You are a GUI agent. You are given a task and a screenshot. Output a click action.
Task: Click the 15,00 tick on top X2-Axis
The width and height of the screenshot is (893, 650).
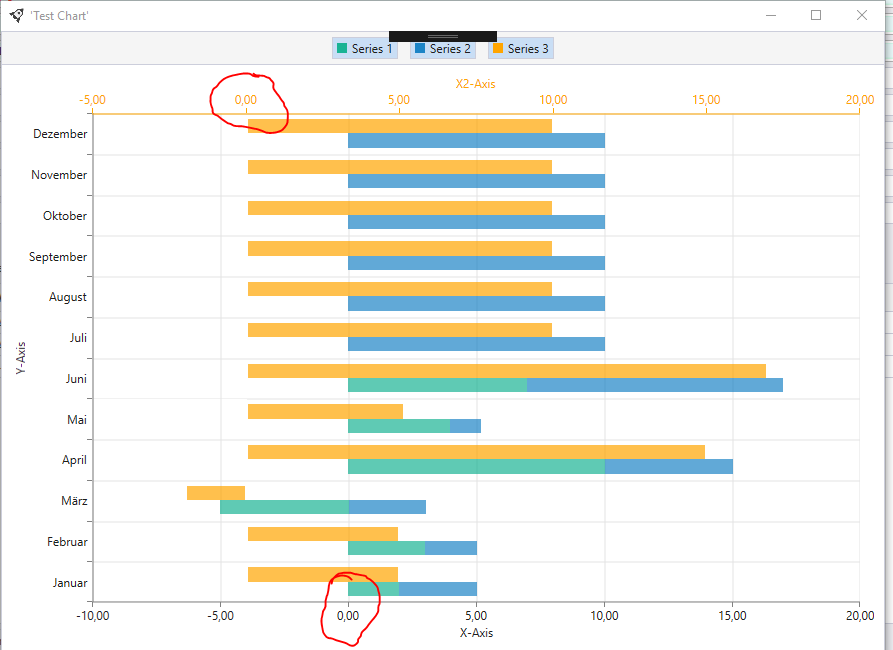[706, 100]
